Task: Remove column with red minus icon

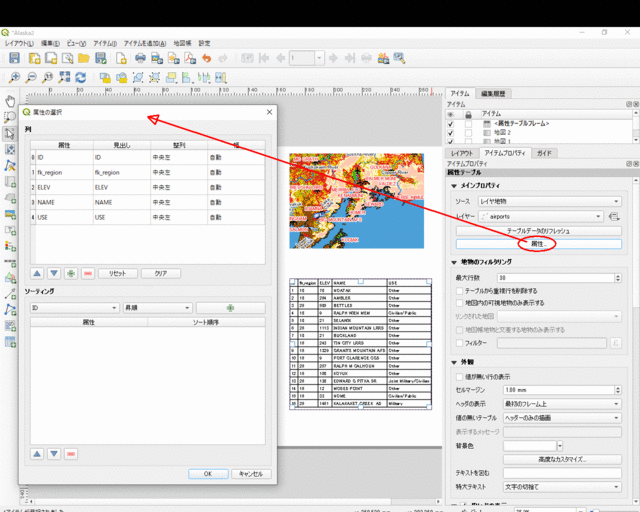Action: point(87,273)
